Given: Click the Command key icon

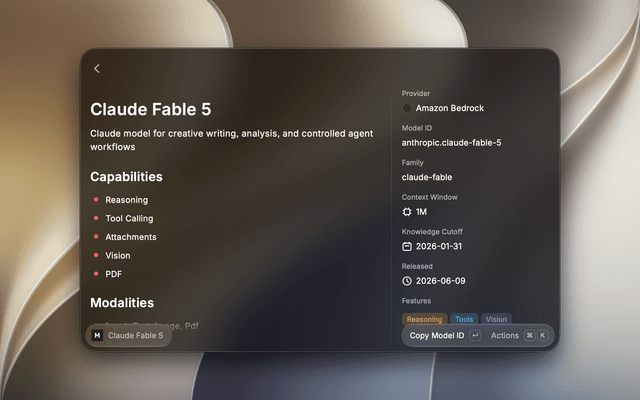Looking at the screenshot, I should [x=529, y=336].
